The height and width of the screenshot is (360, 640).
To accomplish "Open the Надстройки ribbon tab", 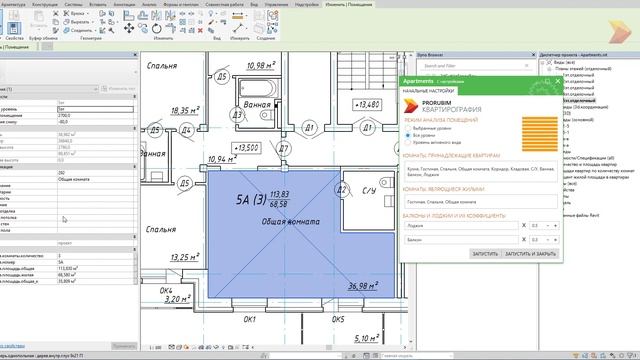I will coord(307,4).
